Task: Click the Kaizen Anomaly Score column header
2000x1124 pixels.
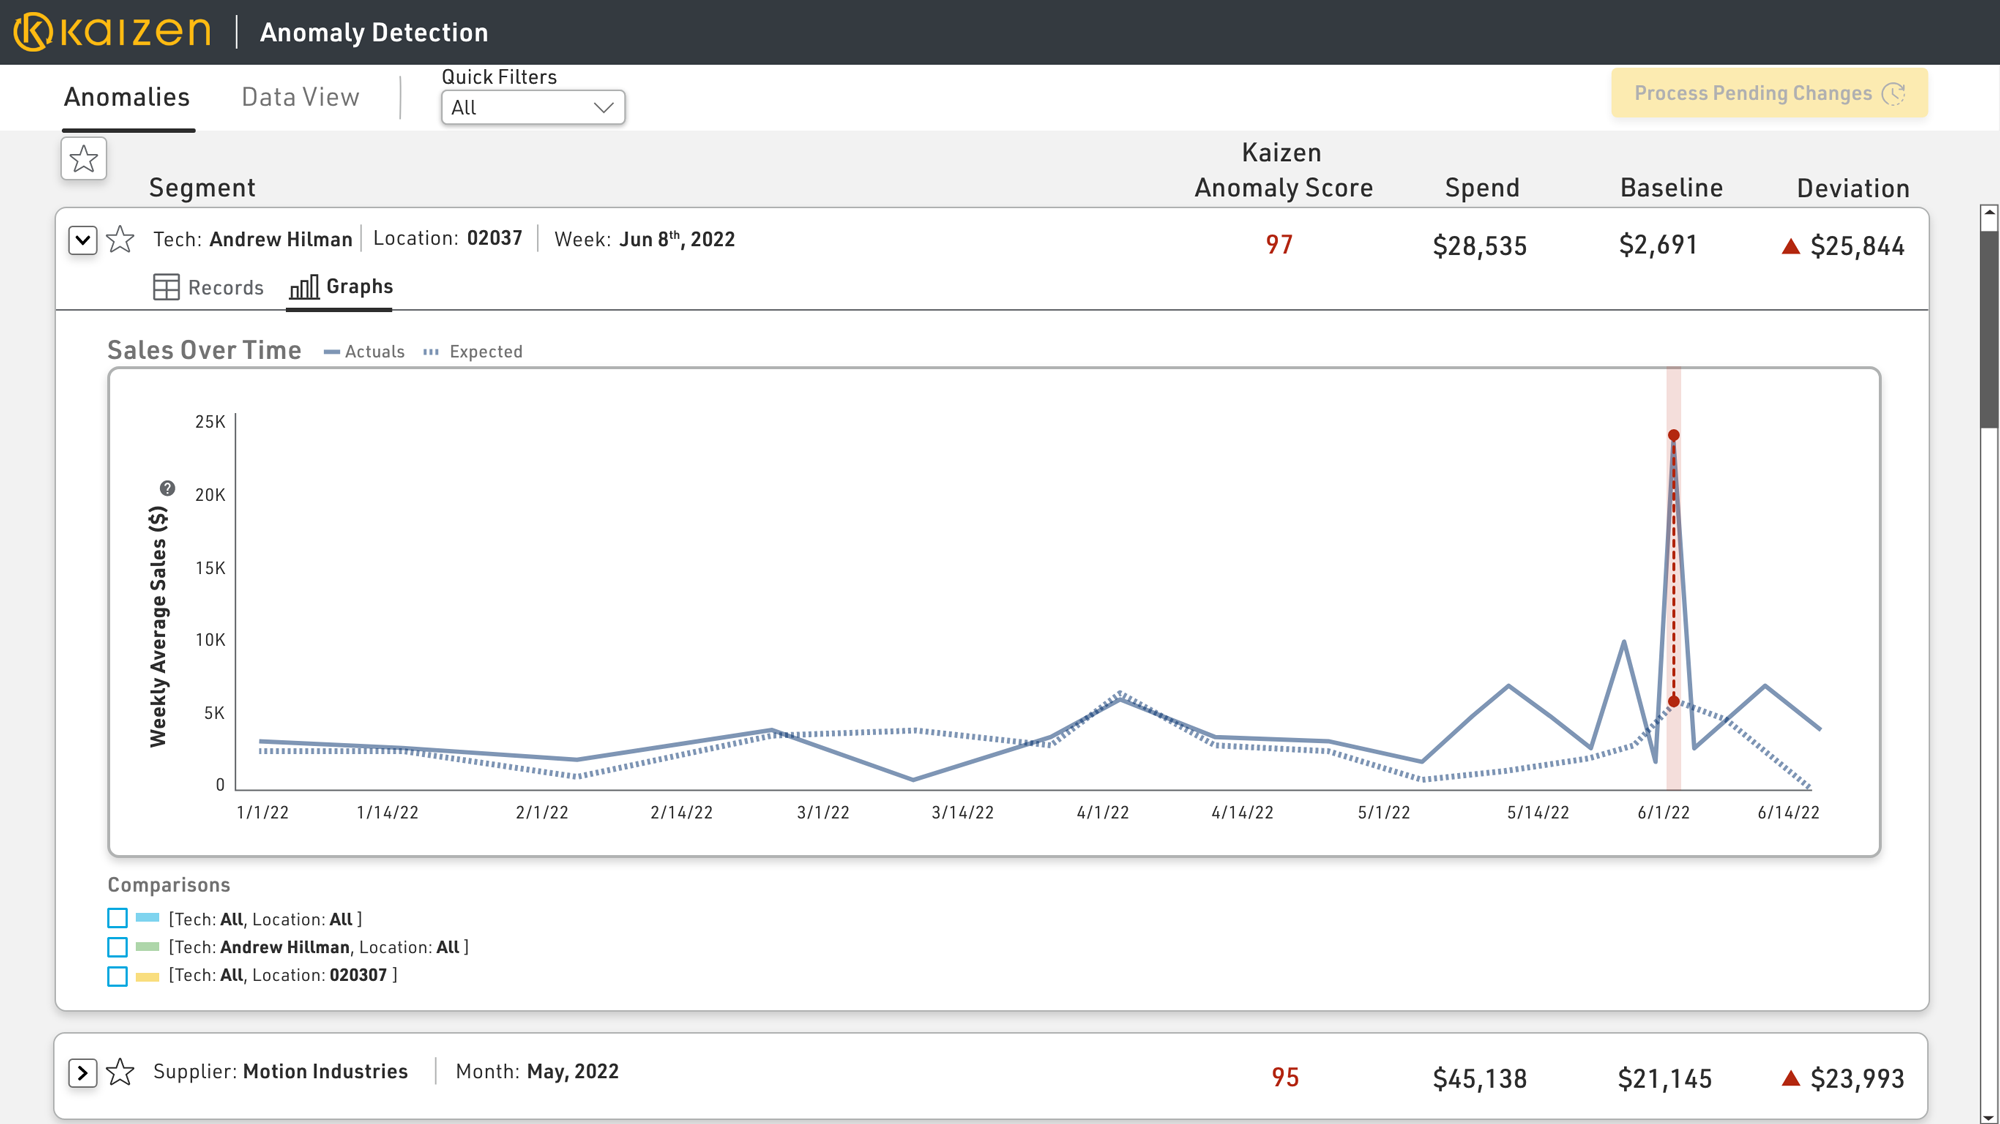Action: [x=1283, y=170]
